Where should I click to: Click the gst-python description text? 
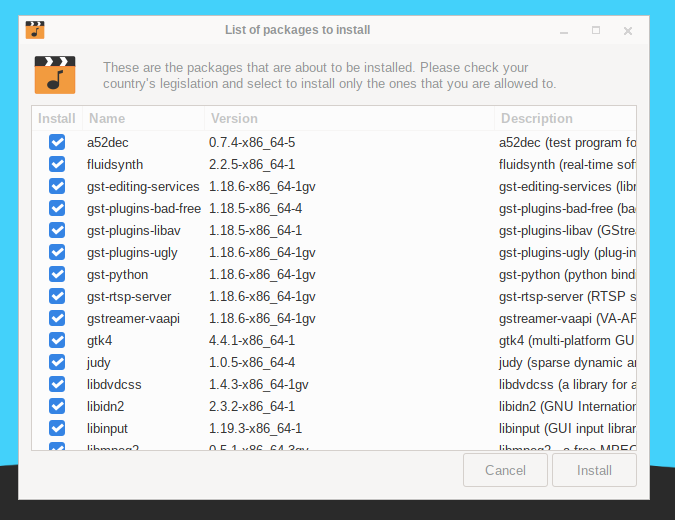coord(567,275)
